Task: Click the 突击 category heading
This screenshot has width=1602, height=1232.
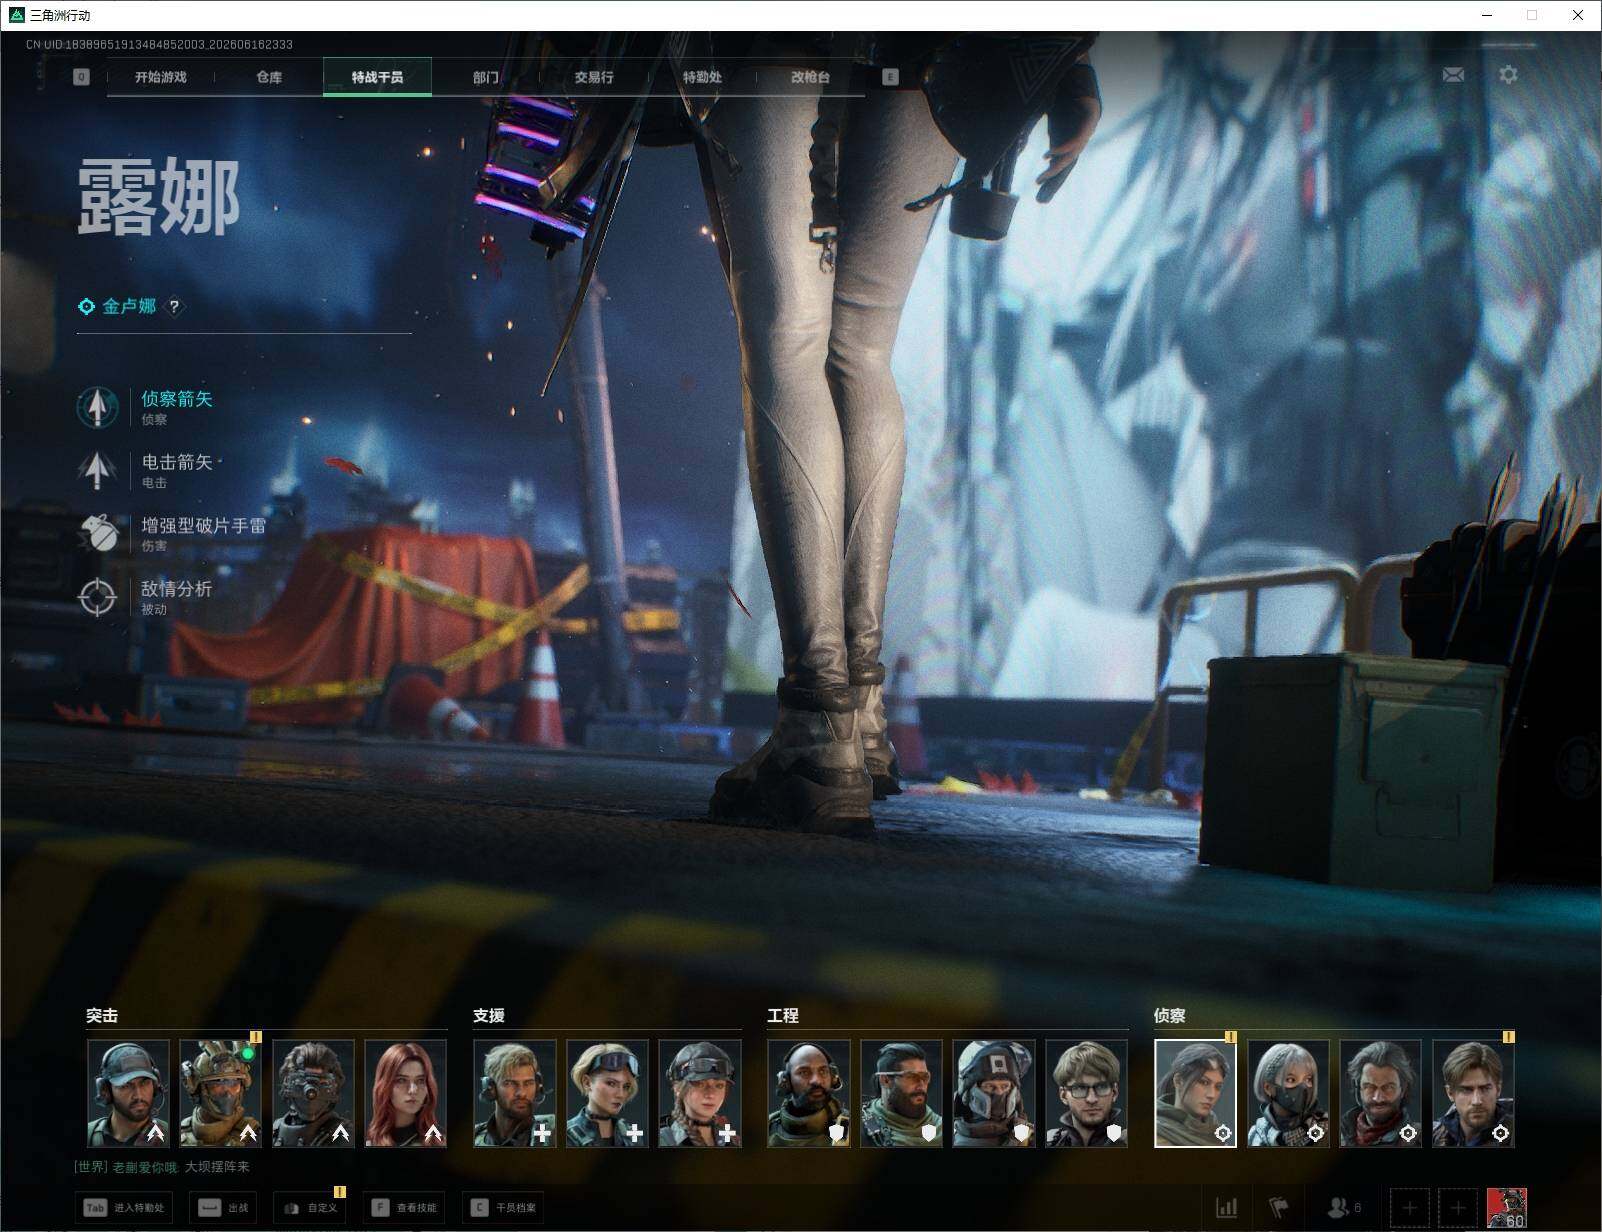Action: pyautogui.click(x=102, y=1016)
